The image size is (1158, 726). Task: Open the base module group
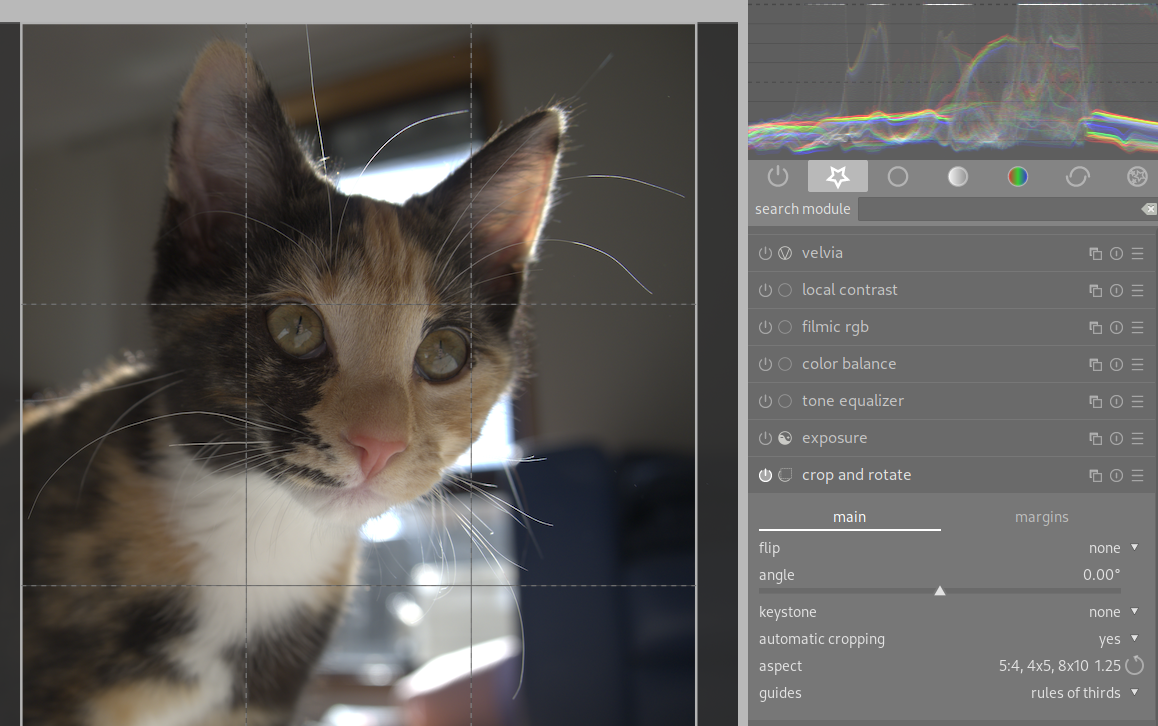(x=897, y=176)
